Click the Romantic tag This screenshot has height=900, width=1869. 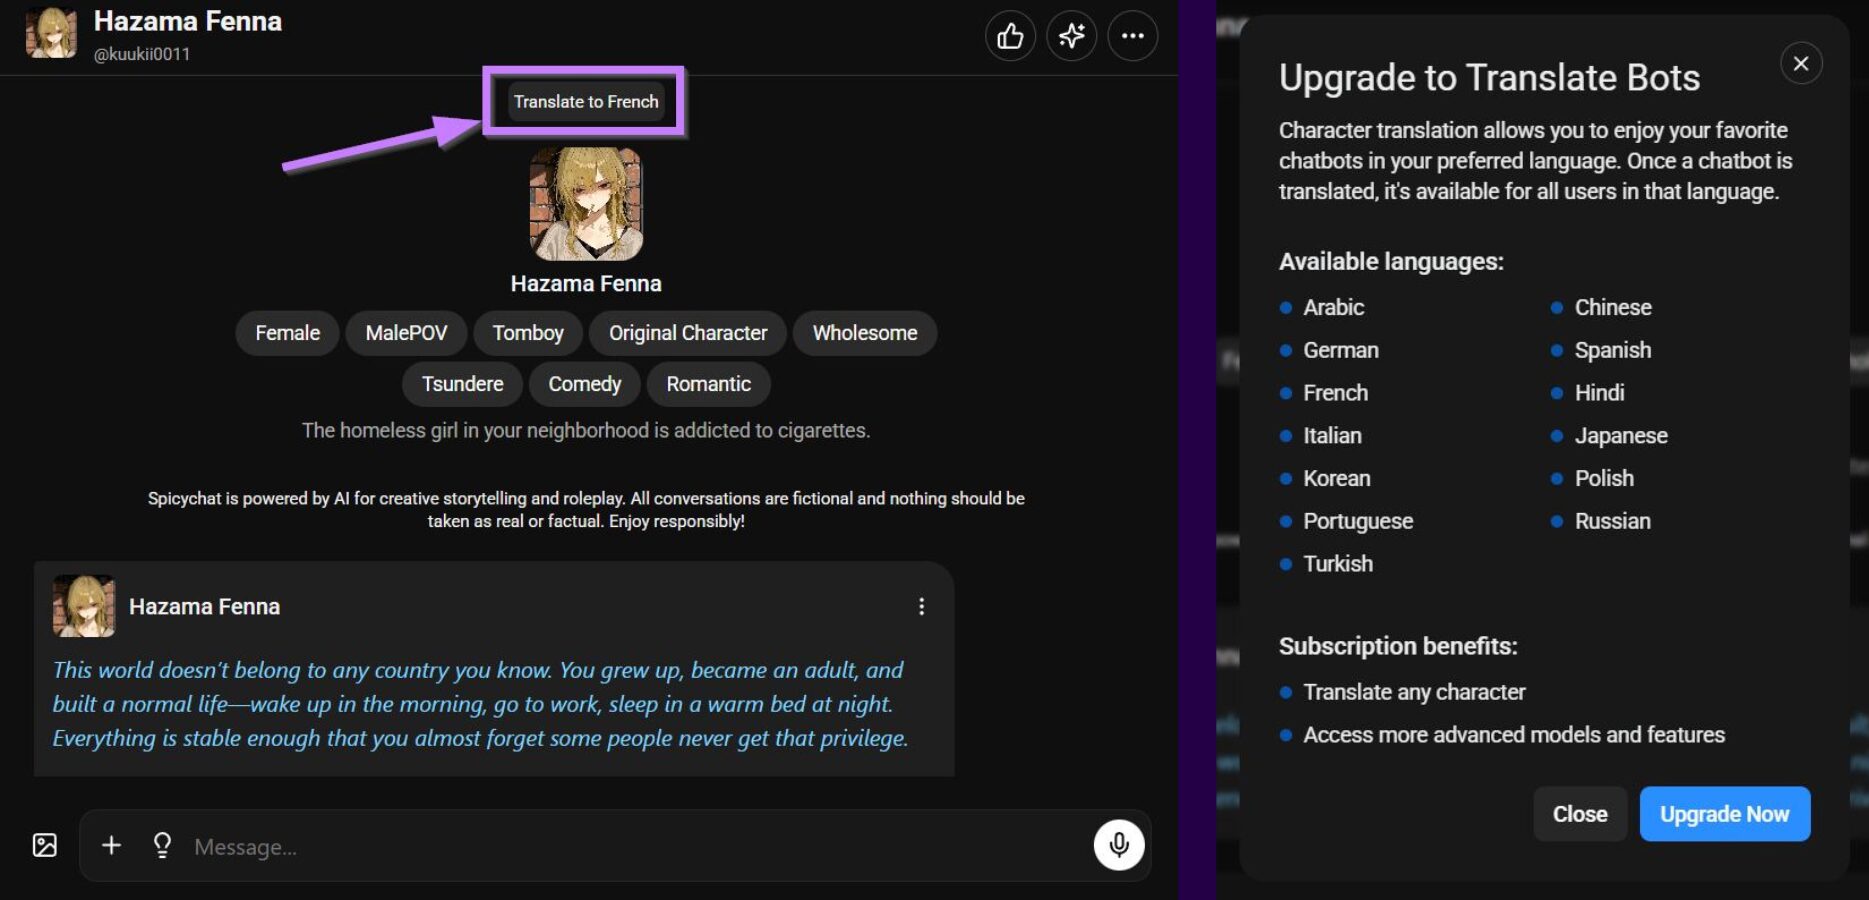pyautogui.click(x=708, y=384)
